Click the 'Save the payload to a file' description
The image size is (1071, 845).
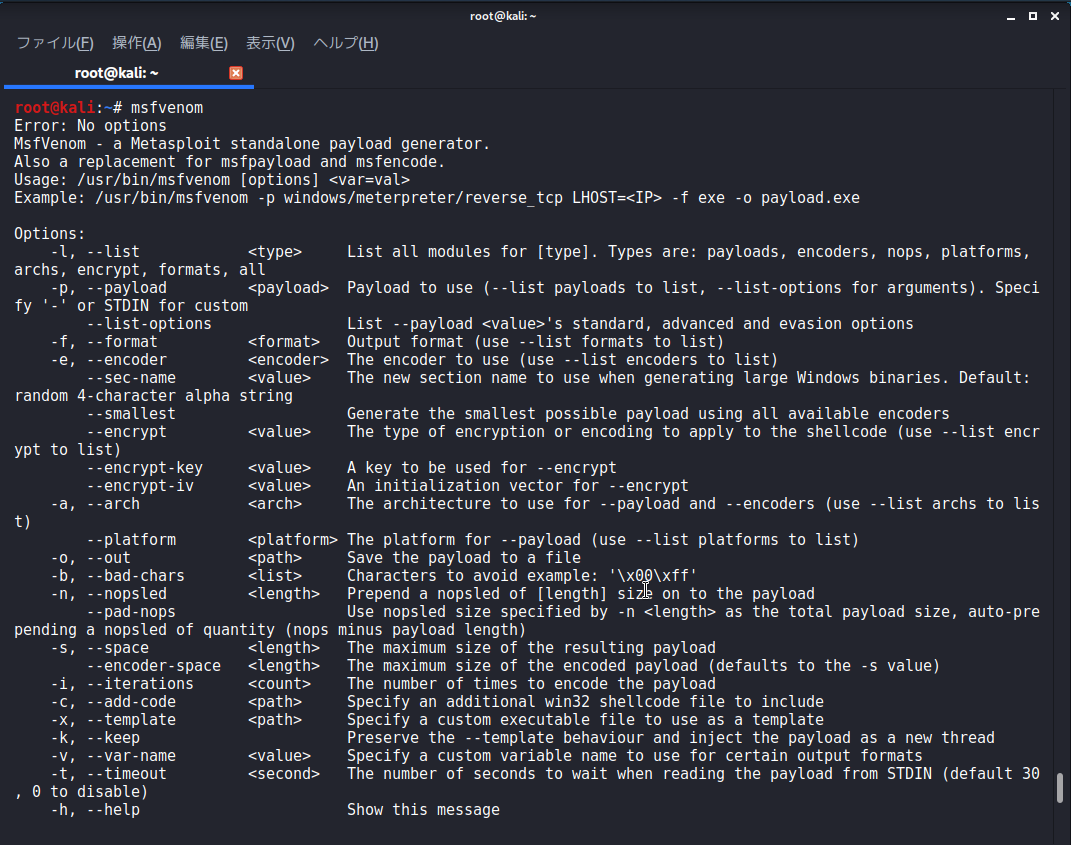click(464, 558)
